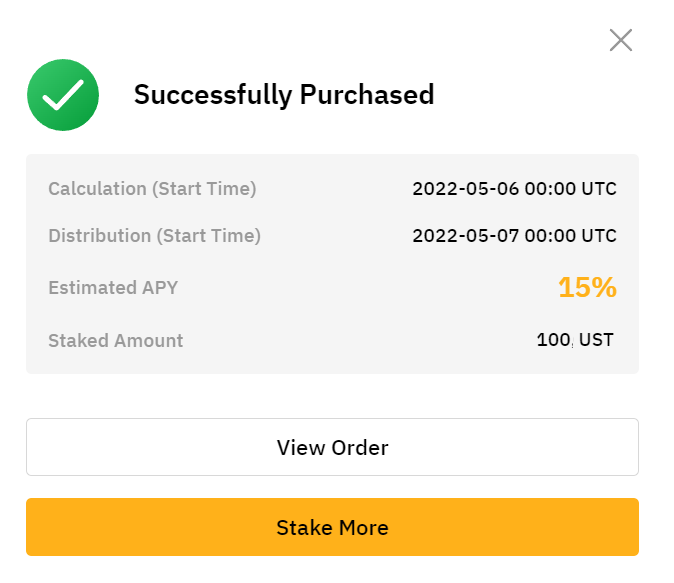Close the purchase confirmation dialog
Screen dimensions: 674x583
click(621, 40)
